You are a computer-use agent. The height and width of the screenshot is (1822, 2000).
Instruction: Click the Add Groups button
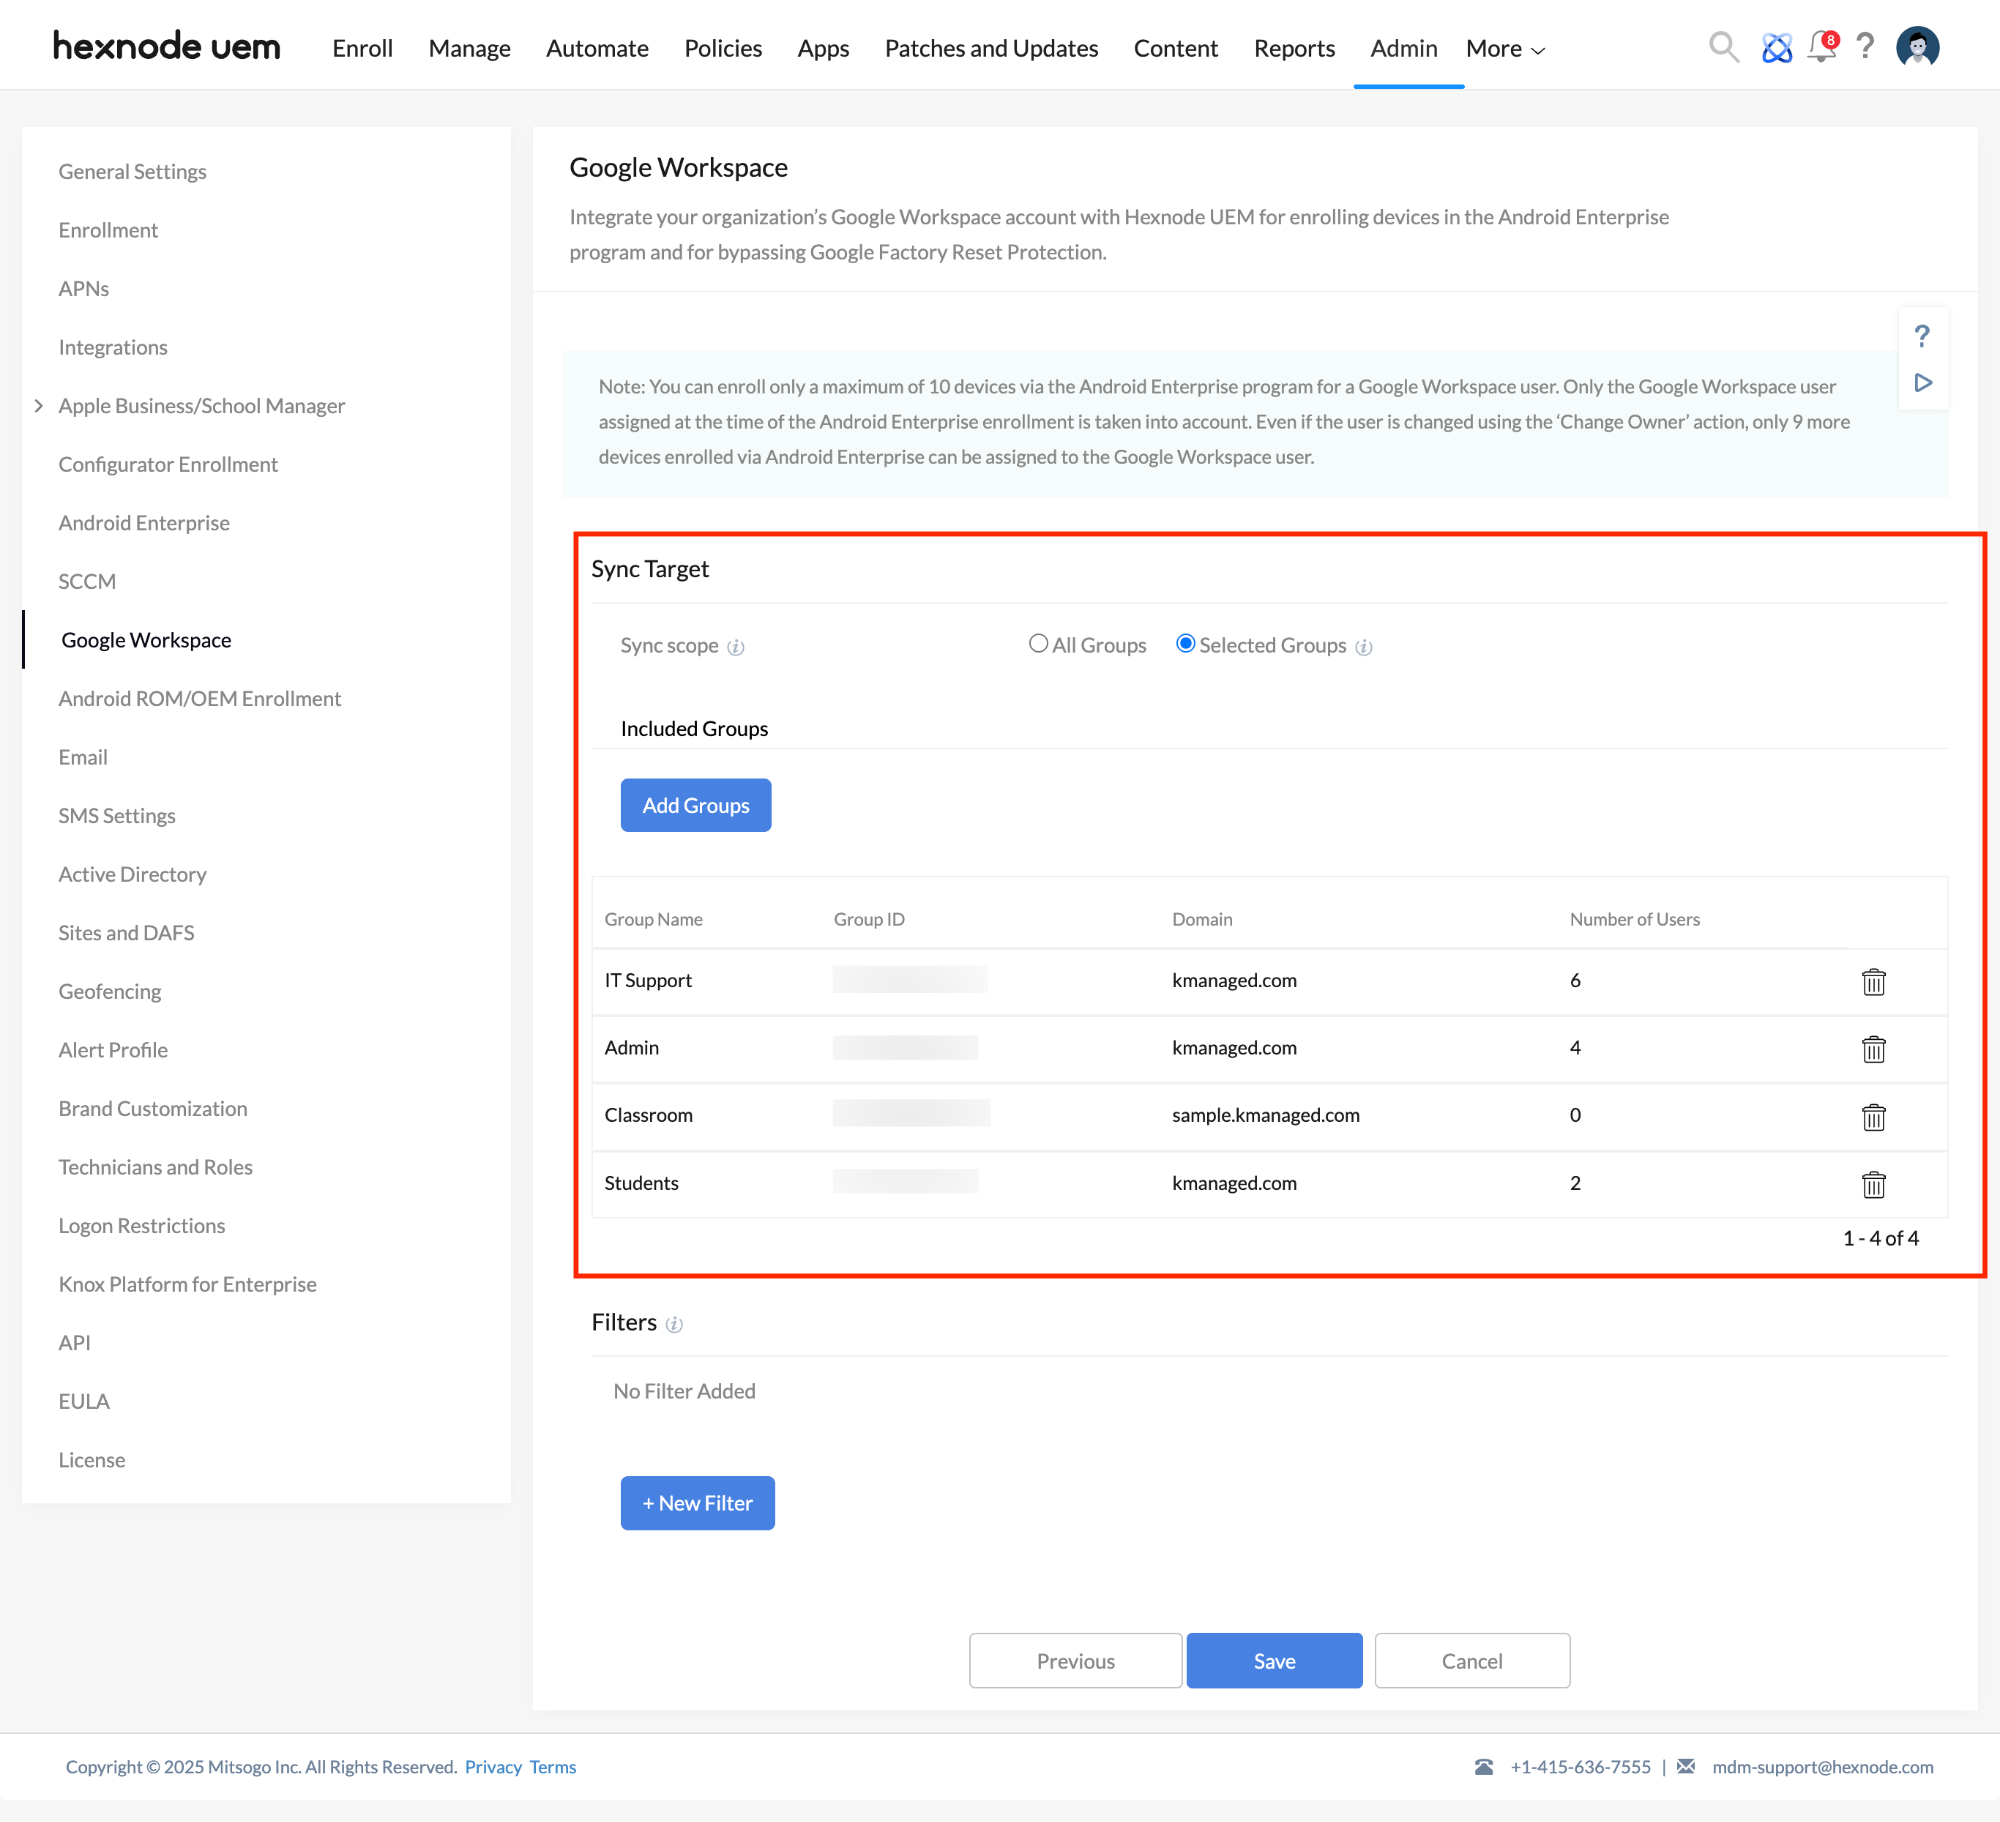(696, 805)
